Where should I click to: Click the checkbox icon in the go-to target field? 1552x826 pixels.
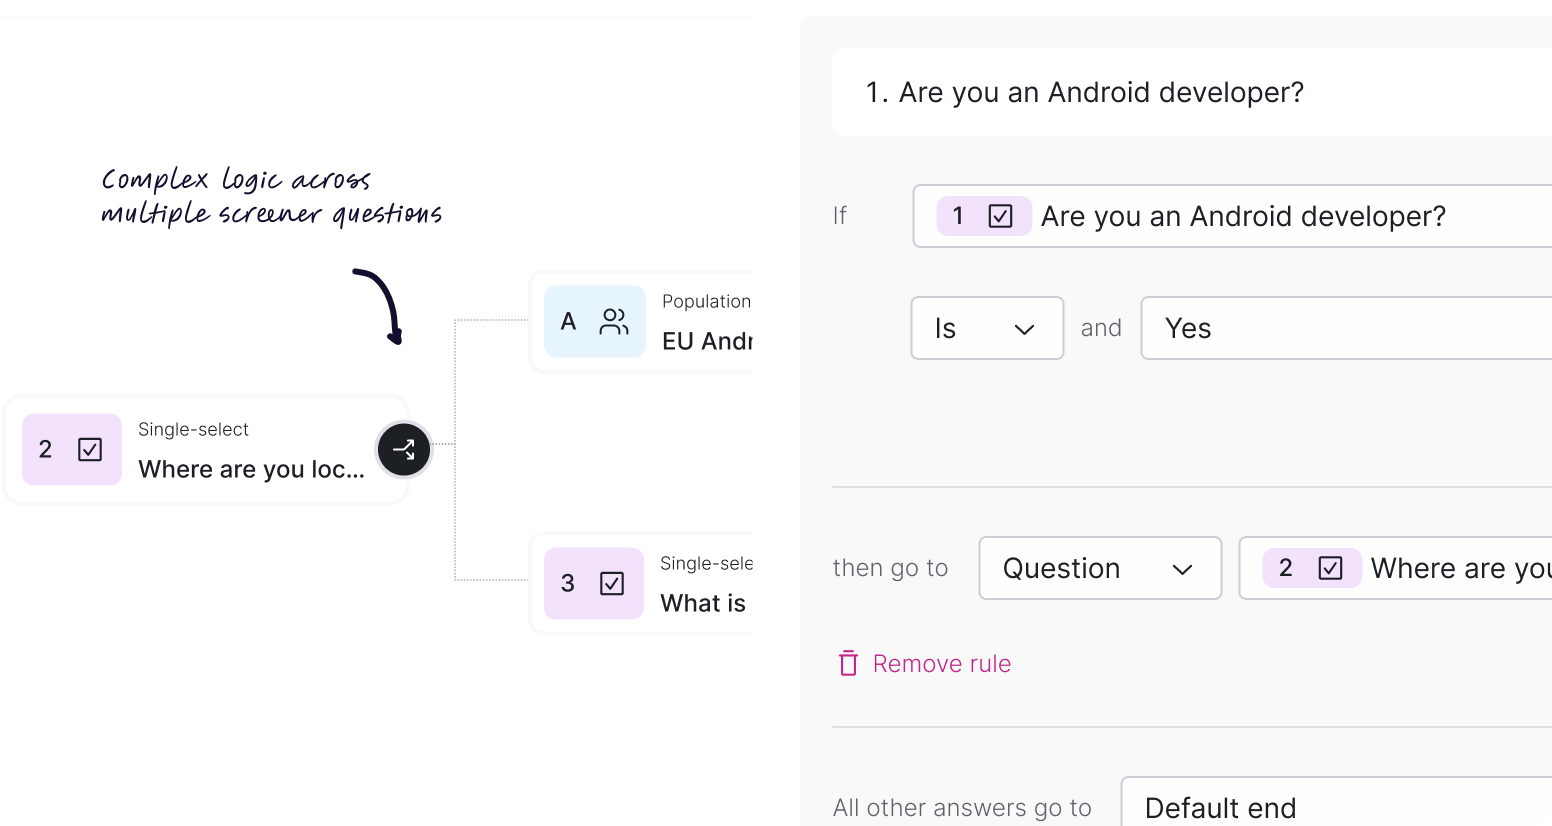pyautogui.click(x=1330, y=568)
